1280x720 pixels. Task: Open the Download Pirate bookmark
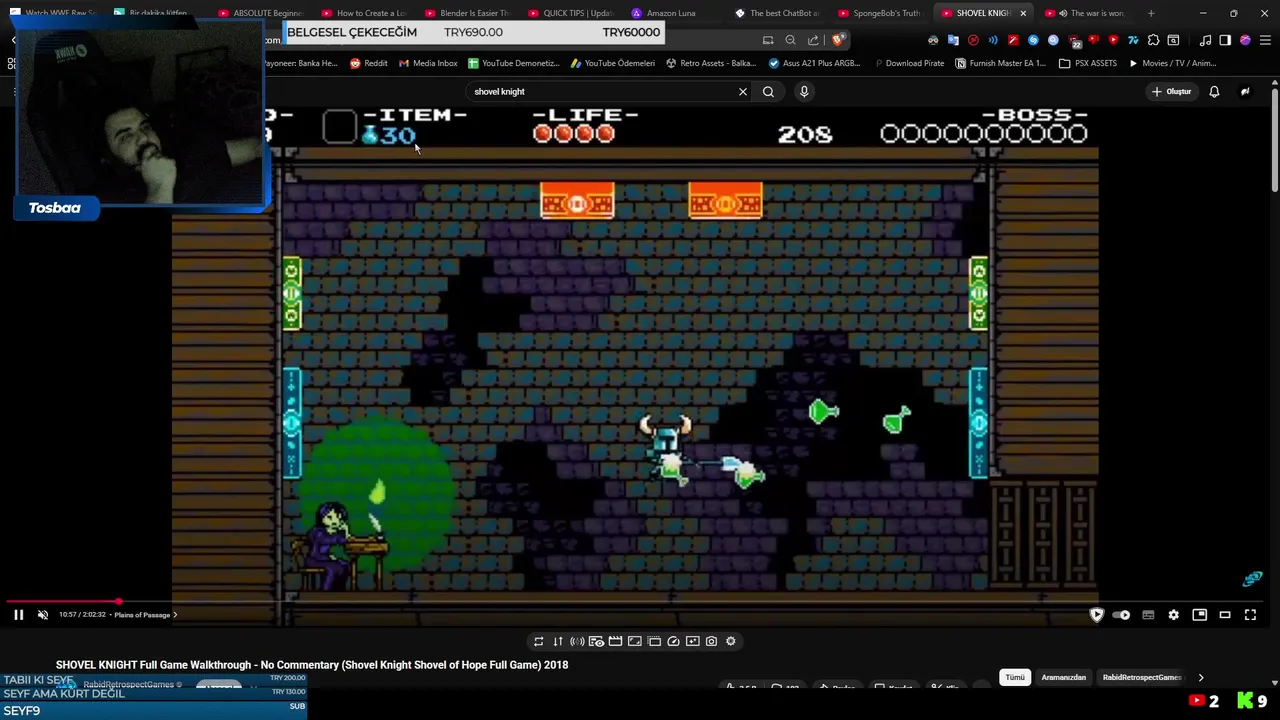click(x=908, y=63)
